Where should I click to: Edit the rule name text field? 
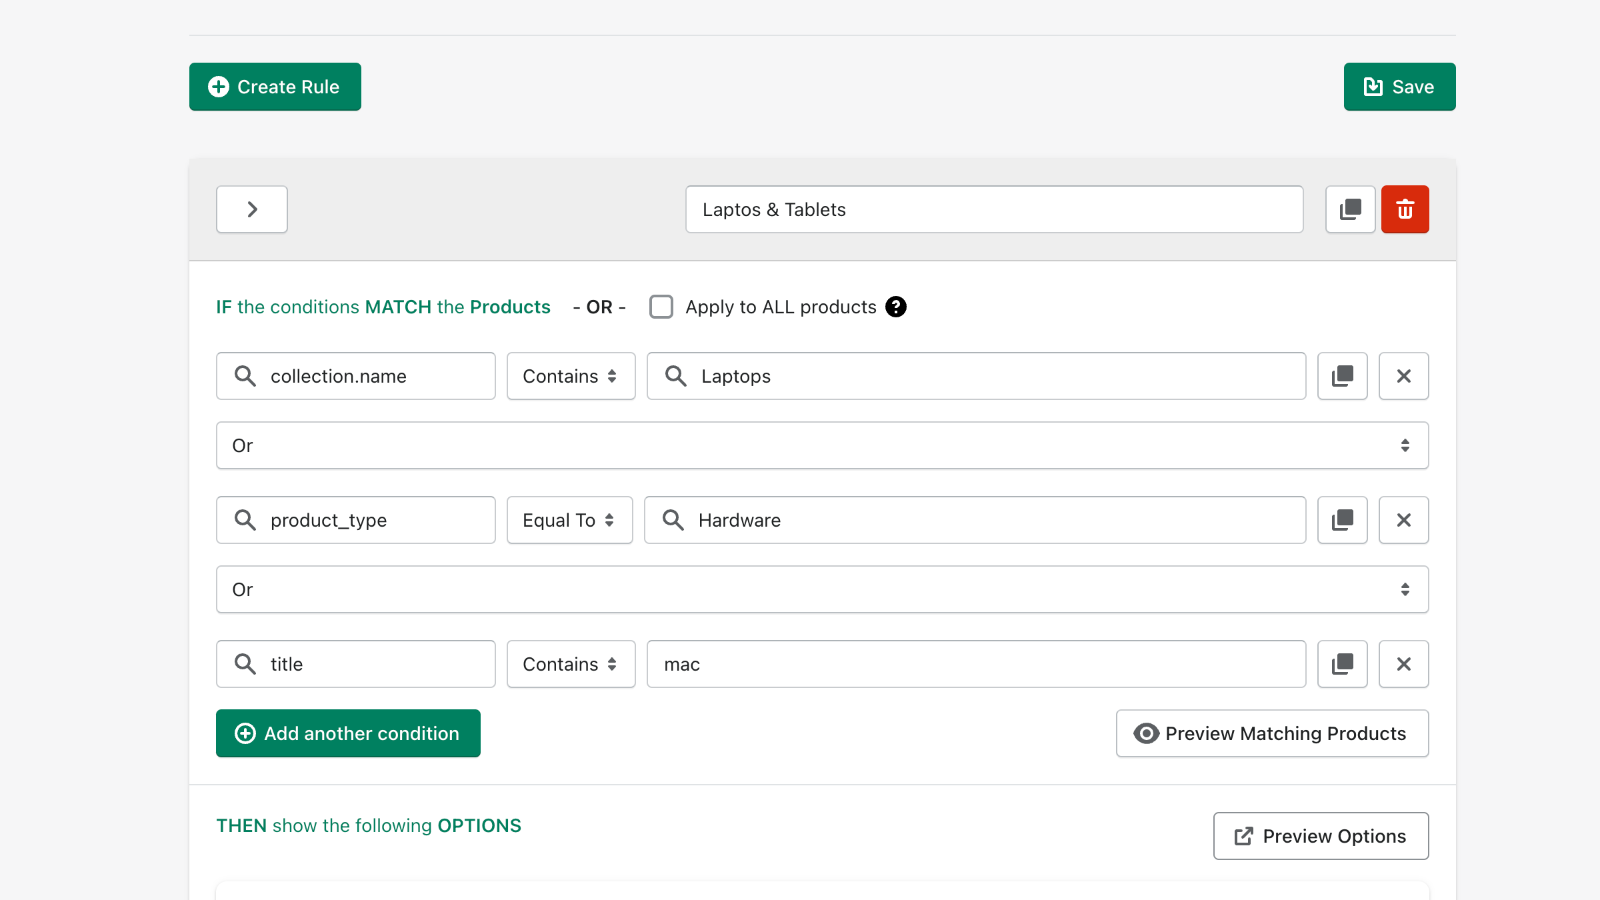[x=994, y=209]
